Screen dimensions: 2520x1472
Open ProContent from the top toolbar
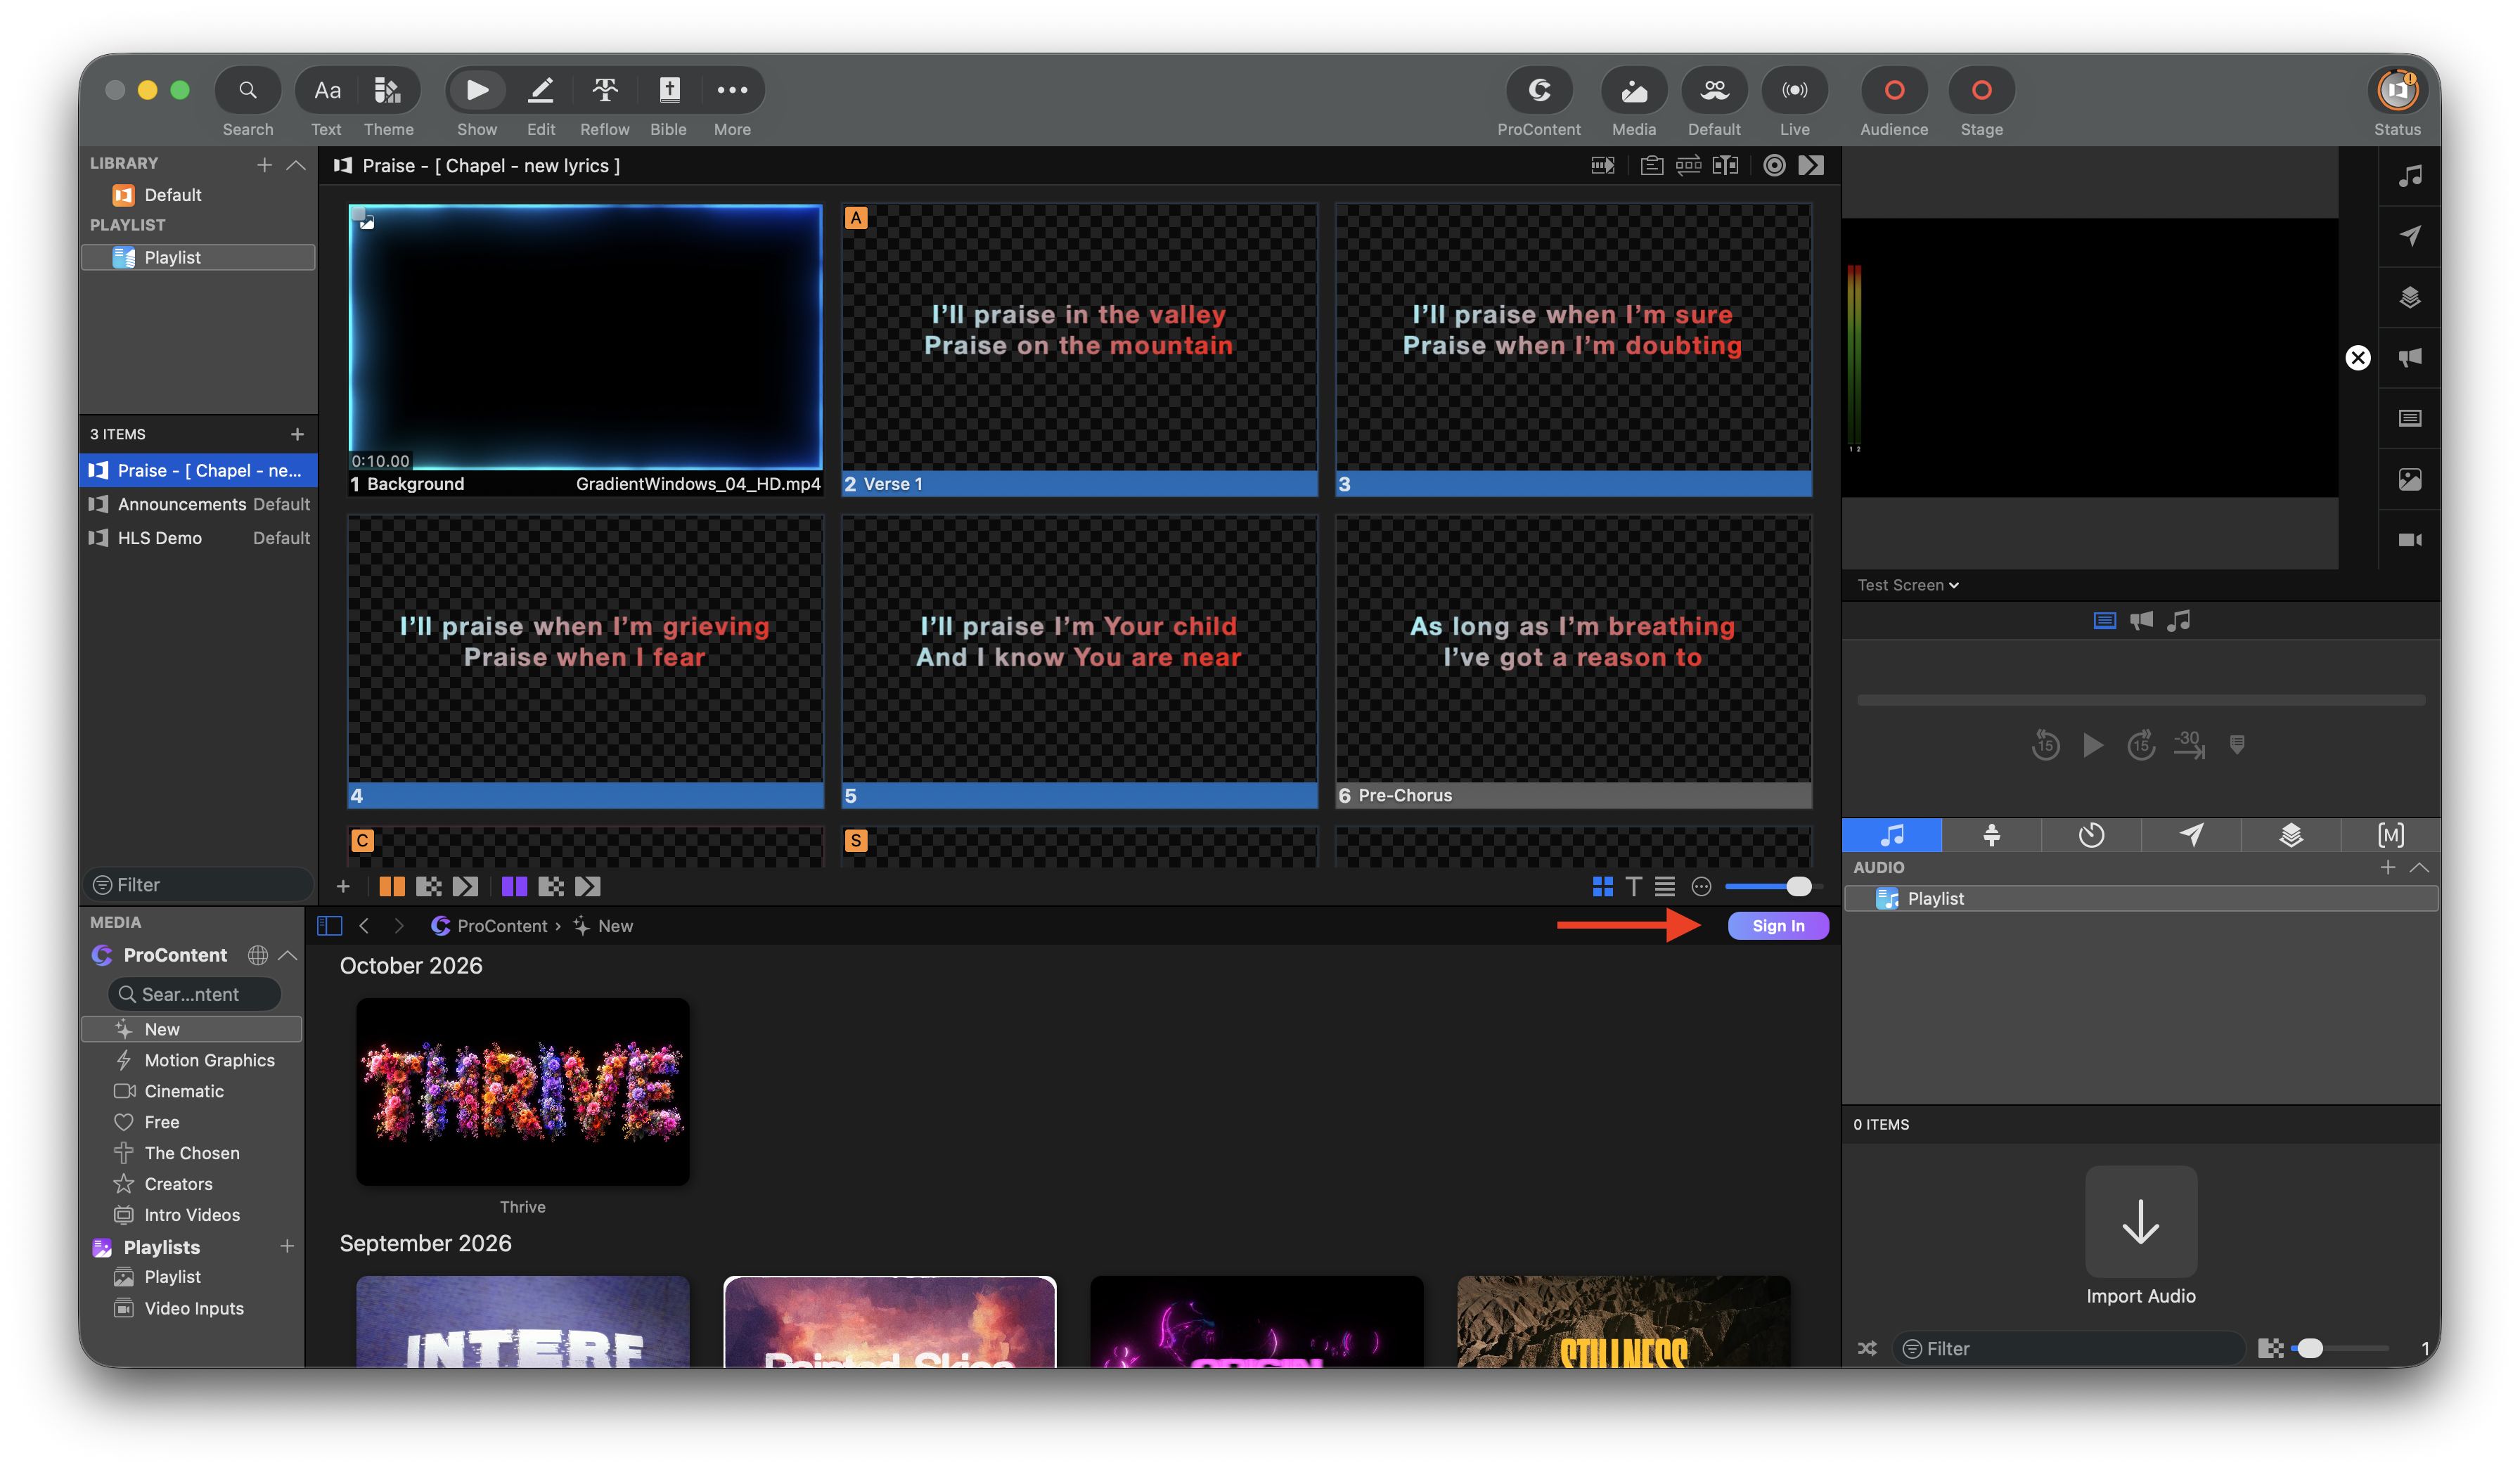[x=1539, y=91]
